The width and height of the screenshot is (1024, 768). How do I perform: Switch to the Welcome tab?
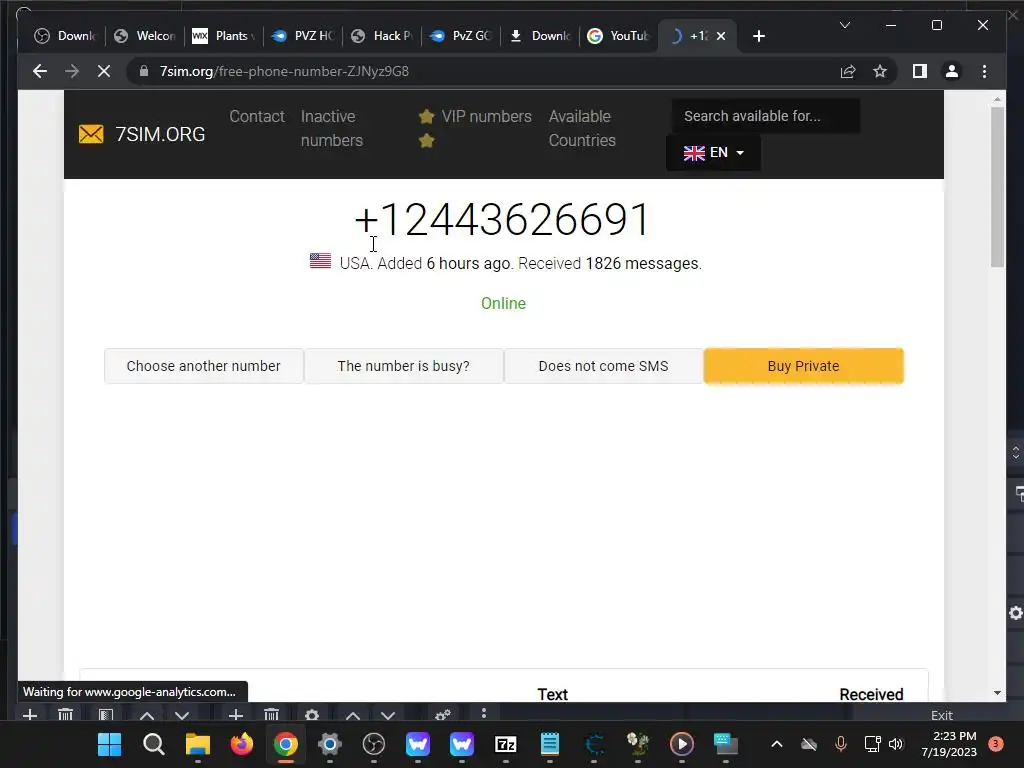[145, 36]
